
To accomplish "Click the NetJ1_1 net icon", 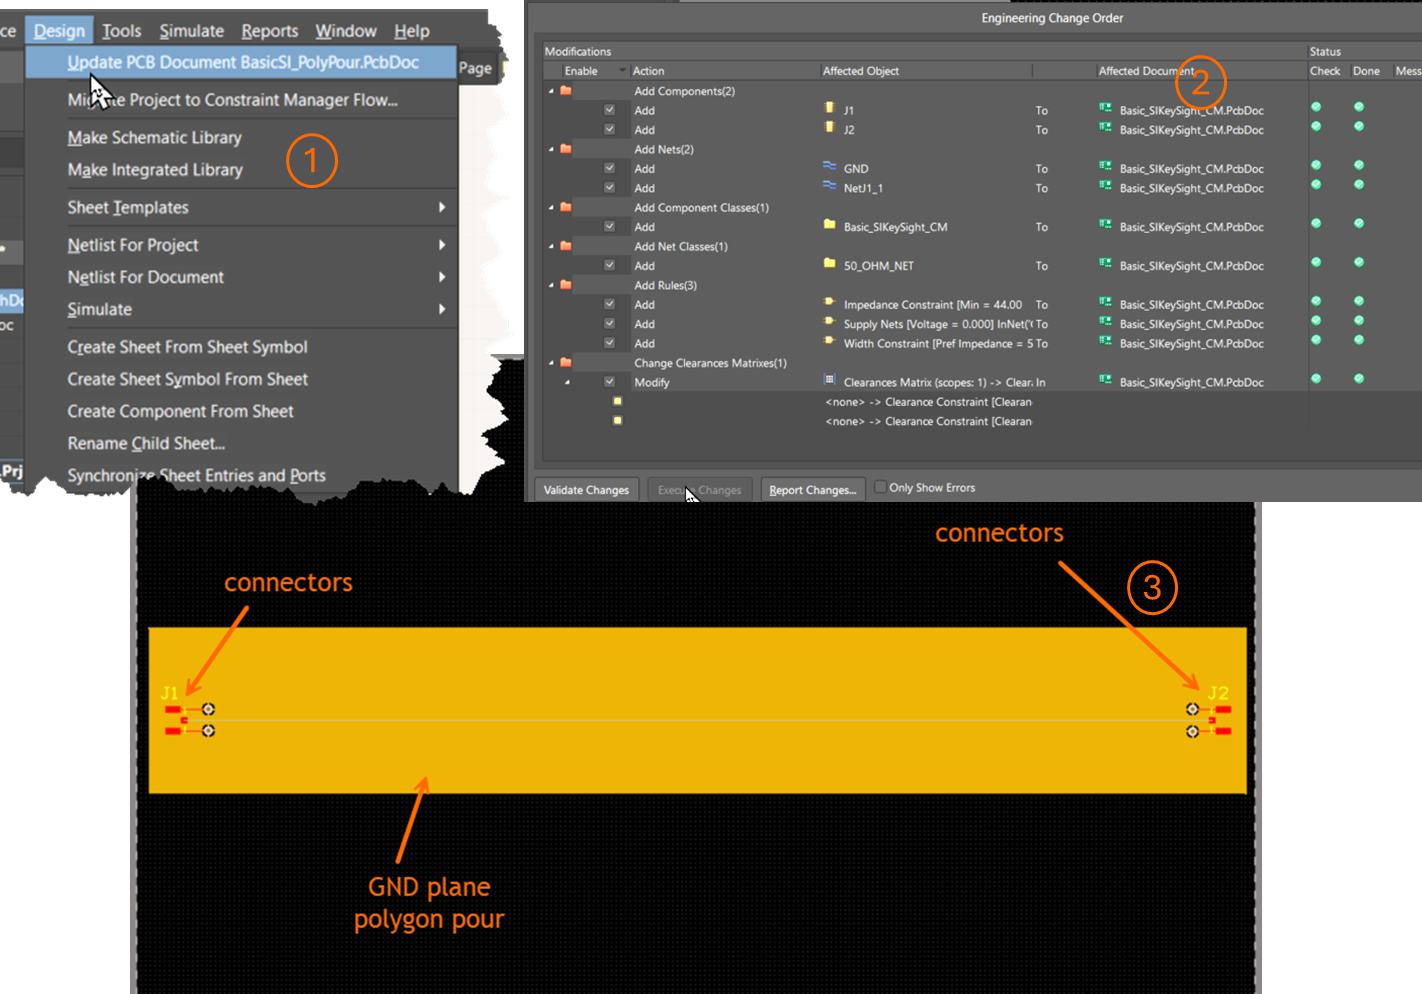I will coord(829,185).
